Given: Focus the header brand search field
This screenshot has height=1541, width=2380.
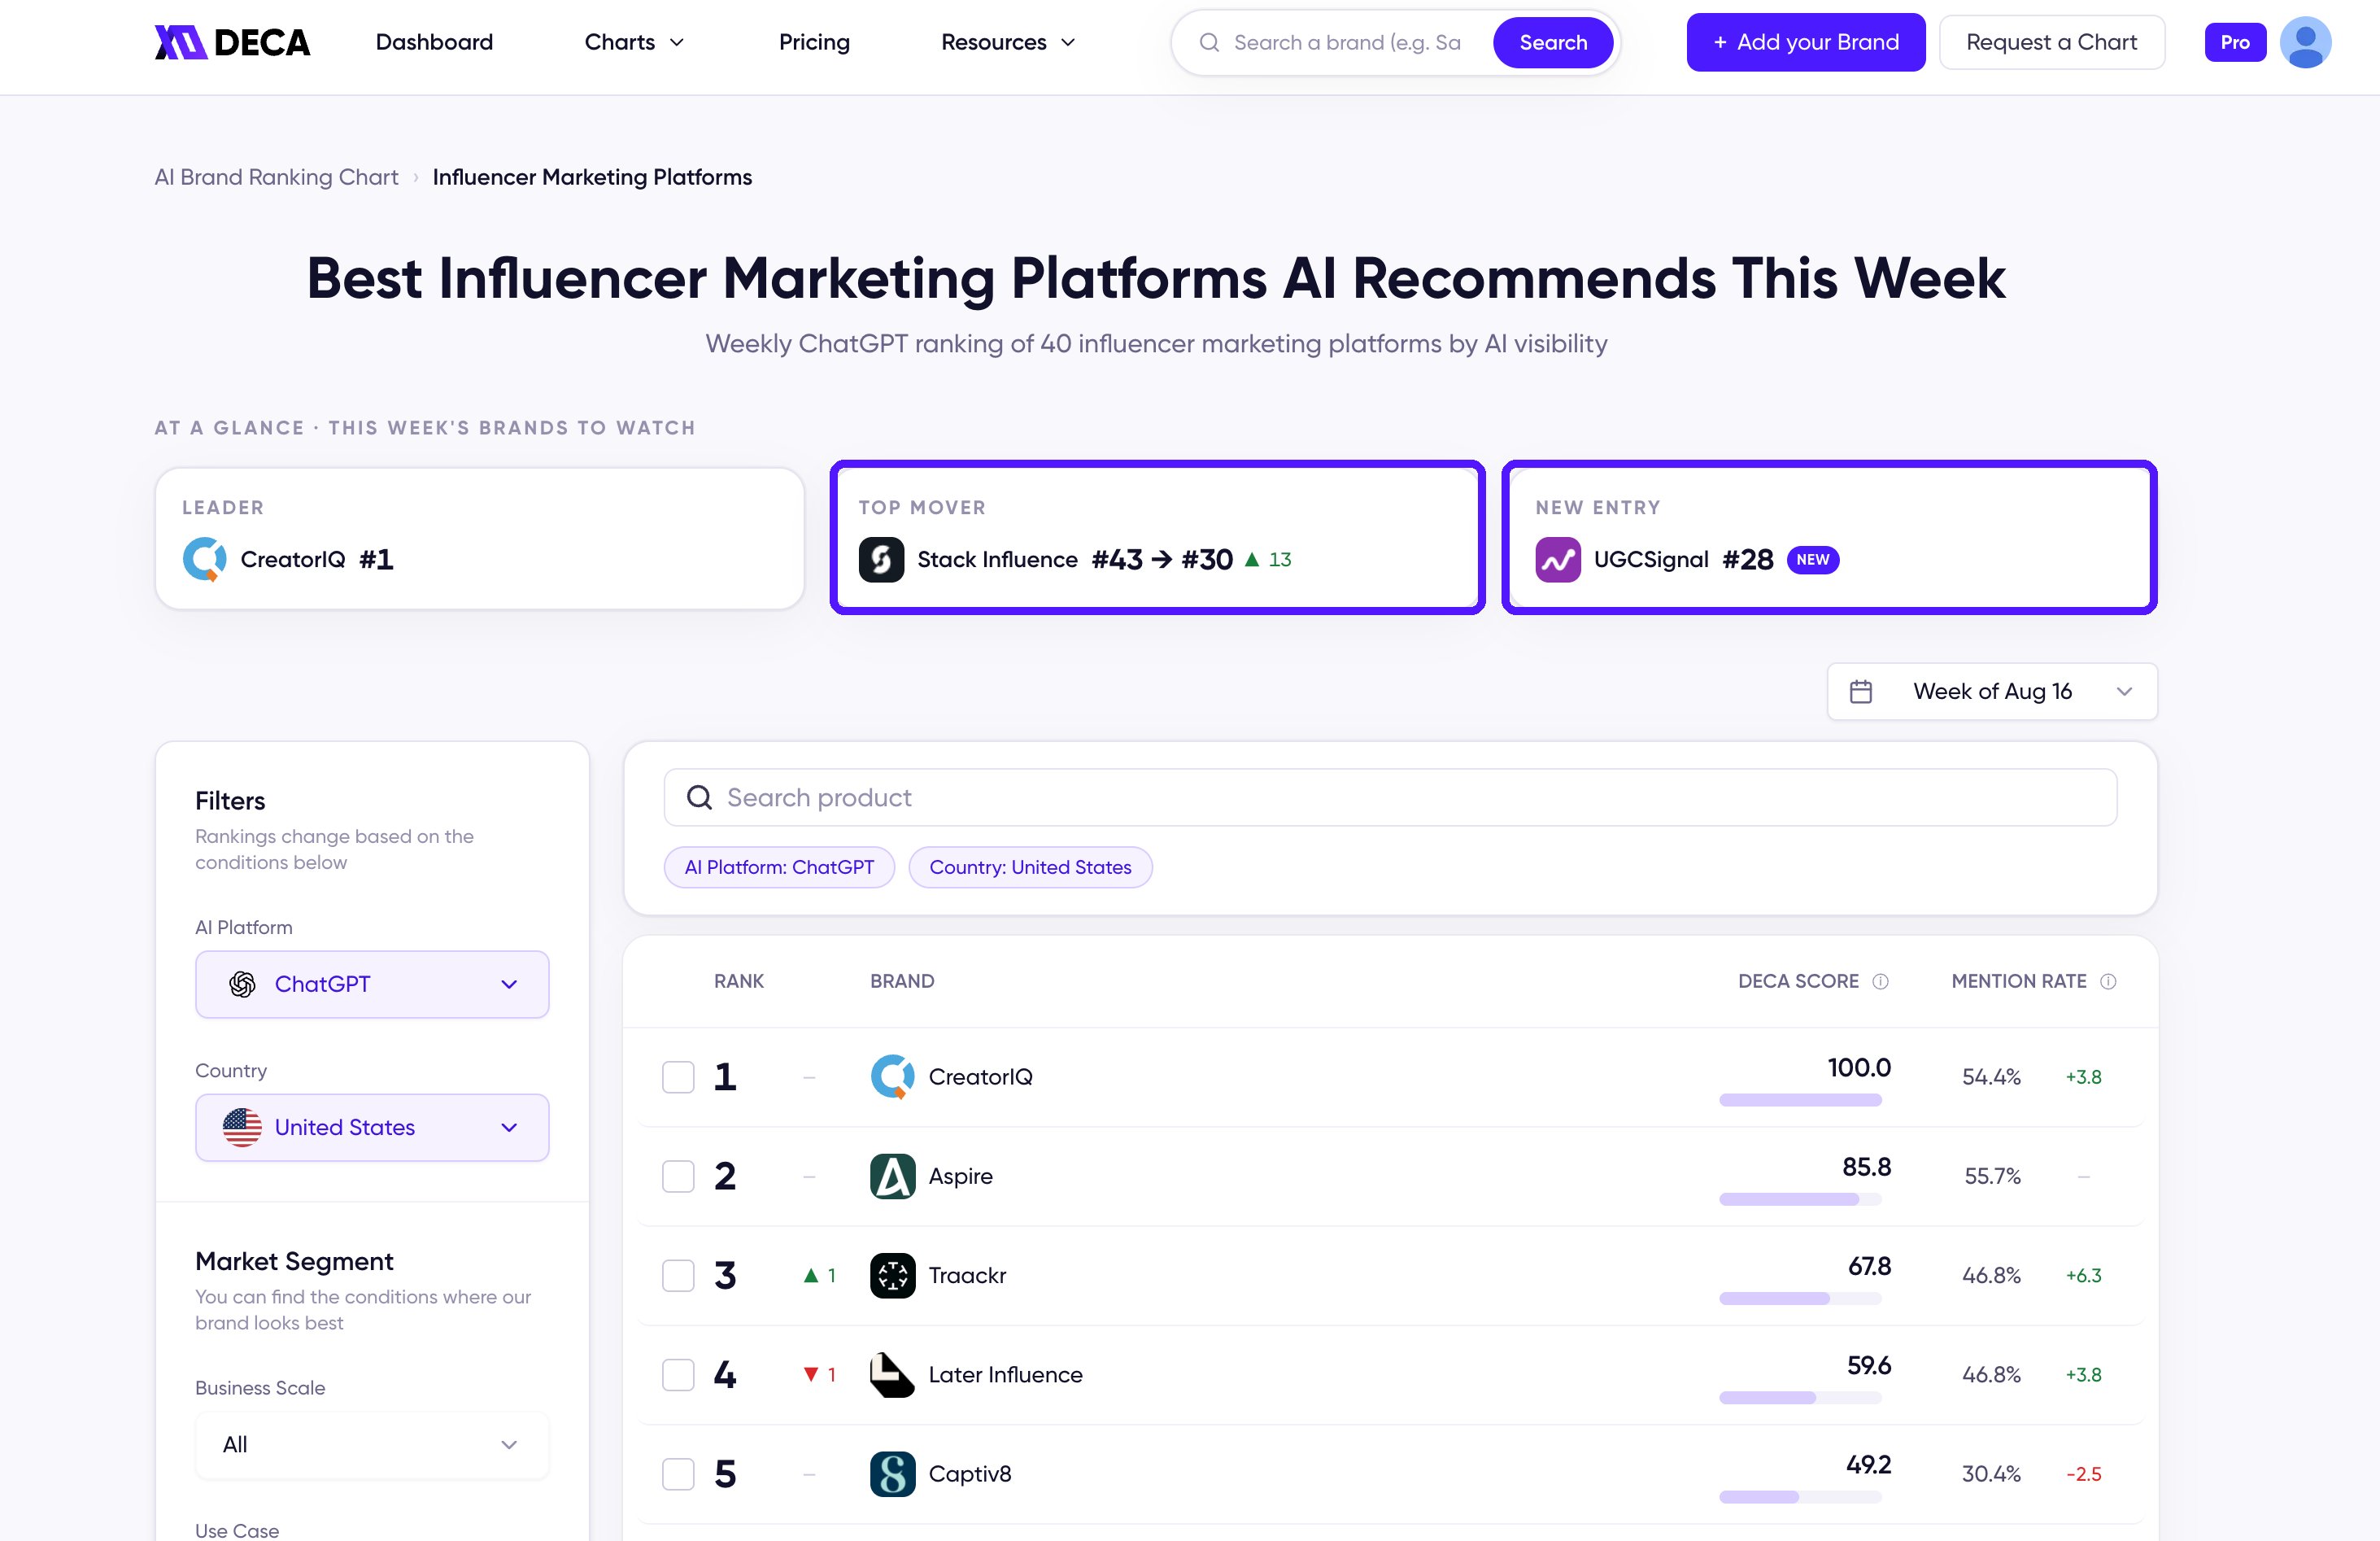Looking at the screenshot, I should pos(1347,42).
